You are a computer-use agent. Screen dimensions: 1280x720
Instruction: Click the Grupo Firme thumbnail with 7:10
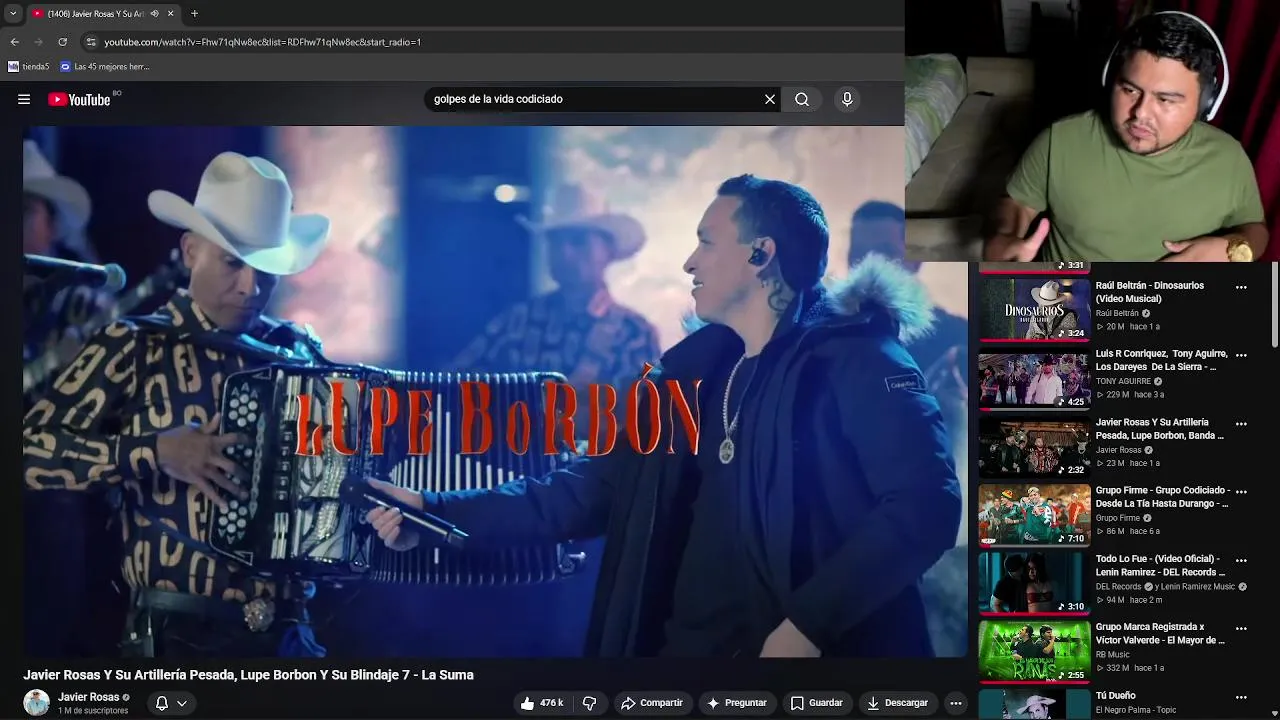pyautogui.click(x=1034, y=515)
